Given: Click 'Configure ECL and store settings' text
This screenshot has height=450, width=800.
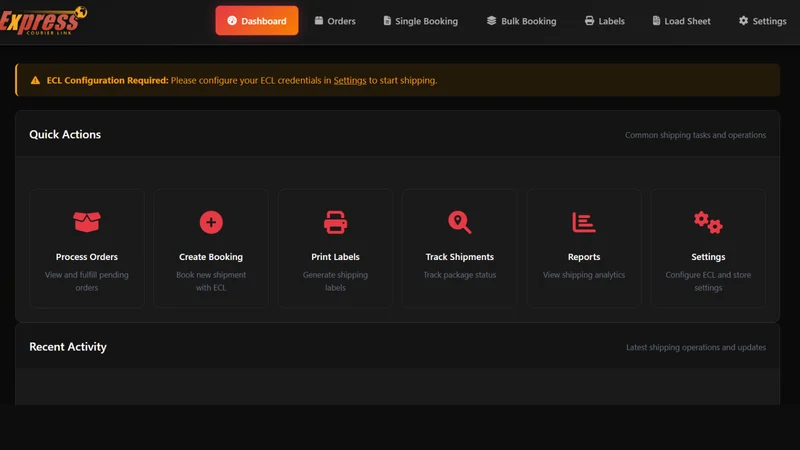Looking at the screenshot, I should pyautogui.click(x=708, y=281).
